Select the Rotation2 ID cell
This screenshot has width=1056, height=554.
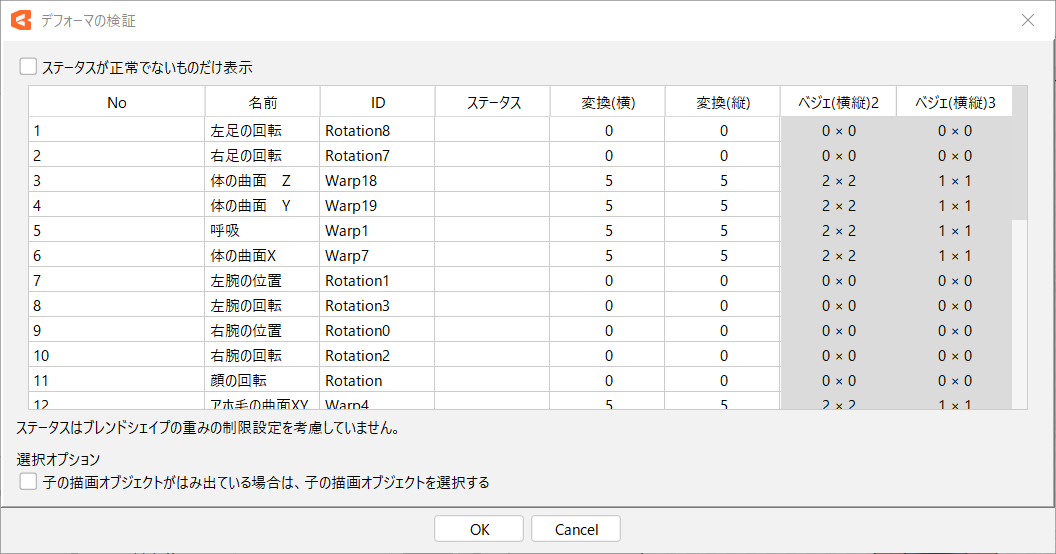(x=357, y=356)
